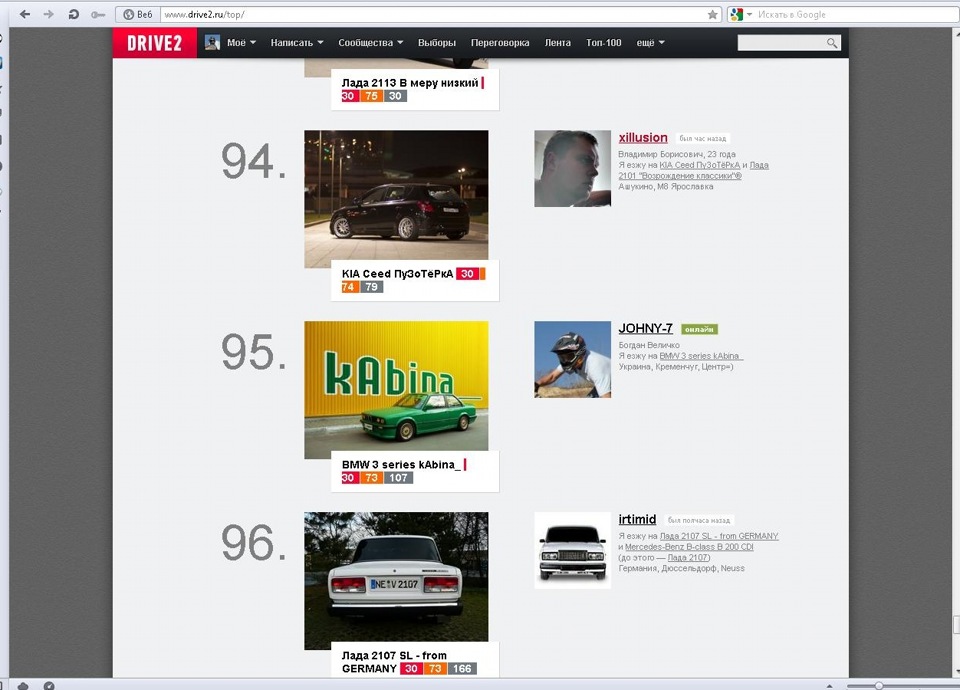Image resolution: width=960 pixels, height=690 pixels.
Task: Click xillusion's profile avatar photo
Action: click(572, 168)
